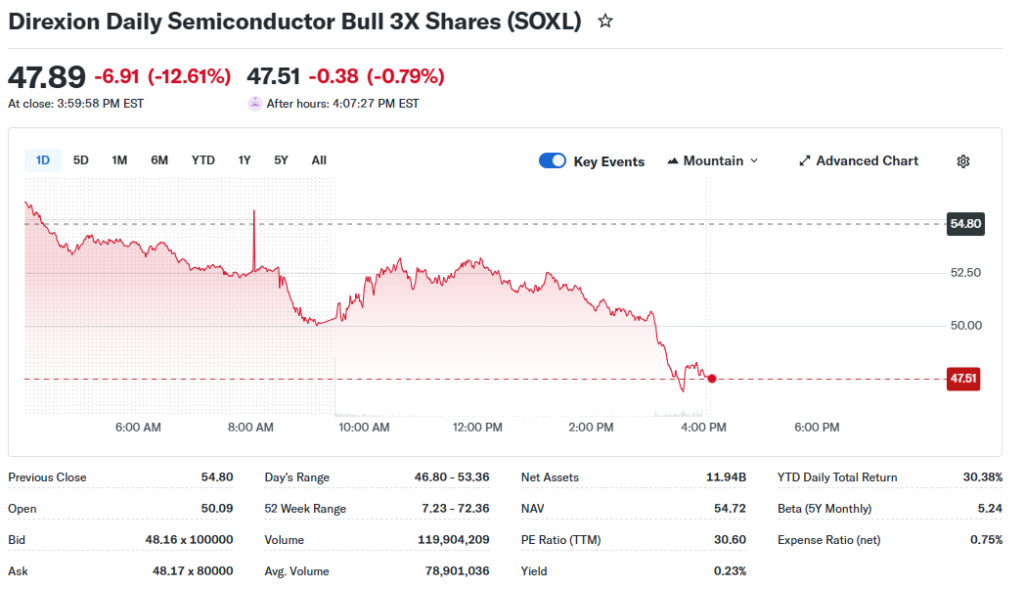Select the 1M chart range
This screenshot has width=1024, height=589.
coord(119,160)
